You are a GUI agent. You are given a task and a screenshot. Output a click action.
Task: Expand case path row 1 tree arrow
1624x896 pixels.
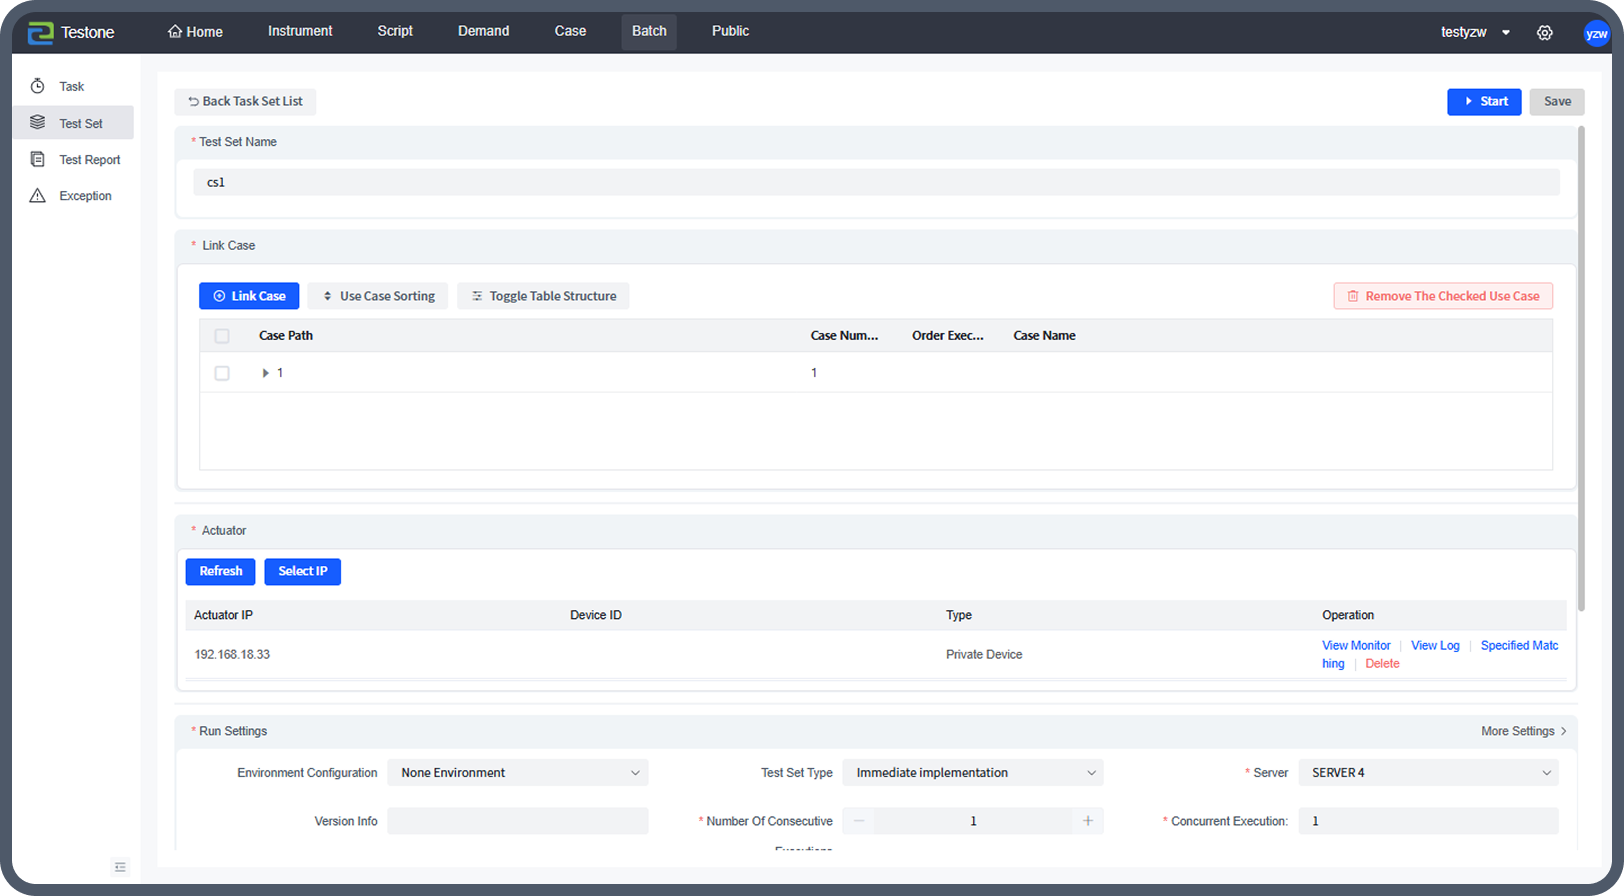[x=265, y=373]
